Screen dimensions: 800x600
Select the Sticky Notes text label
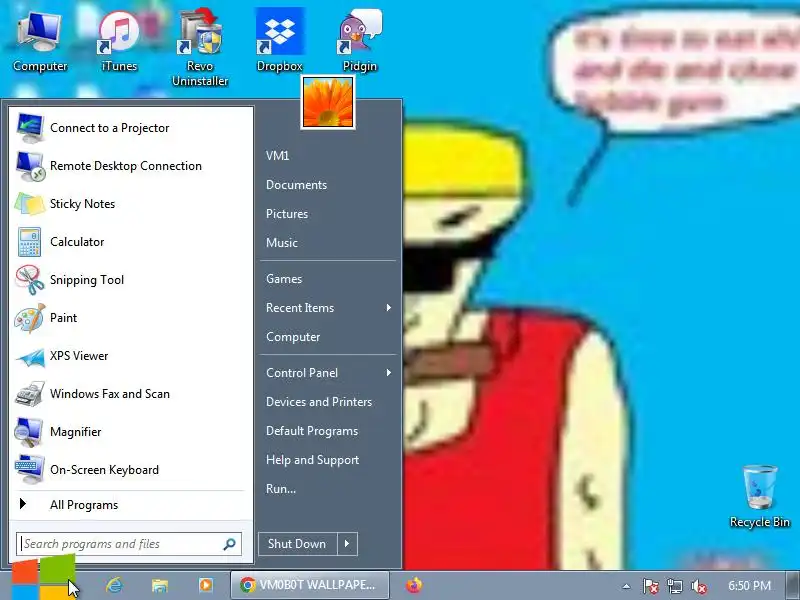point(82,204)
